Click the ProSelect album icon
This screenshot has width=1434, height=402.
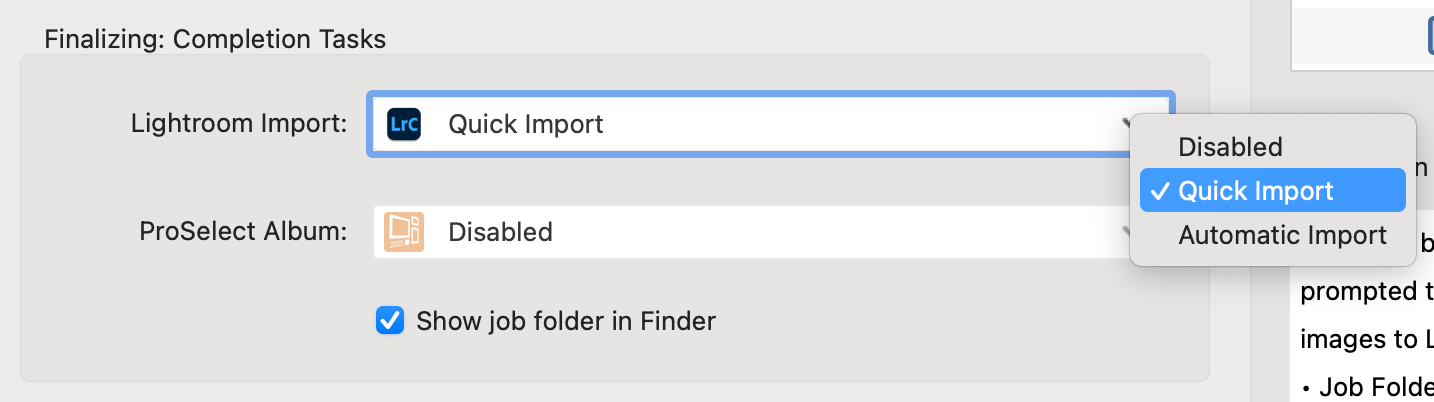coord(403,232)
